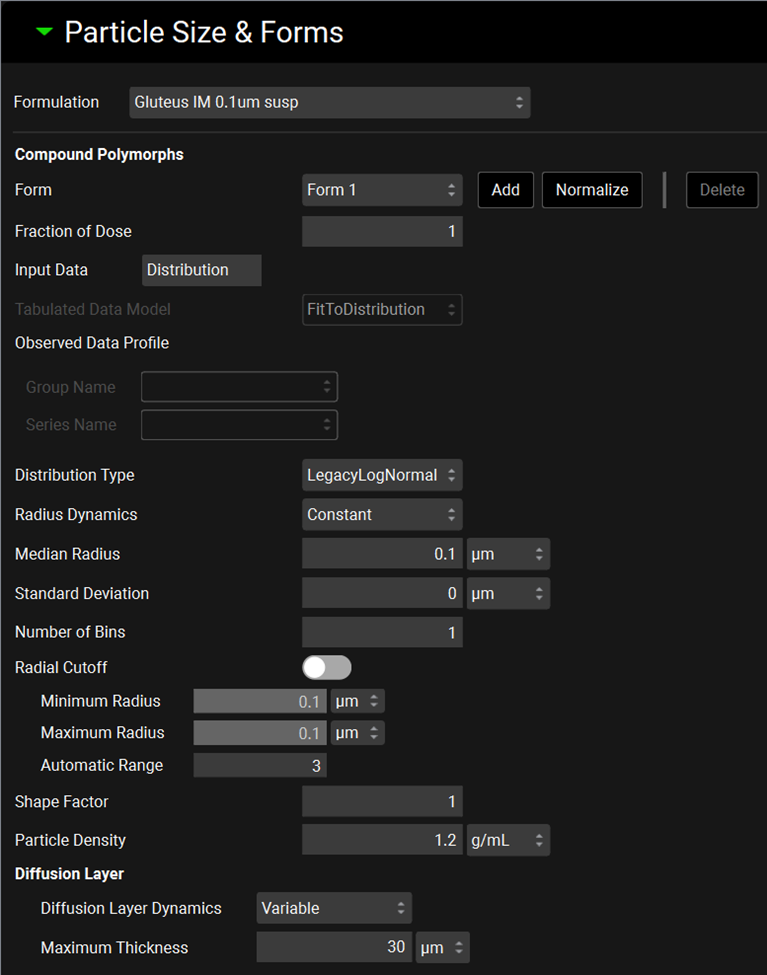Click the Add form button
This screenshot has width=767, height=975.
505,190
